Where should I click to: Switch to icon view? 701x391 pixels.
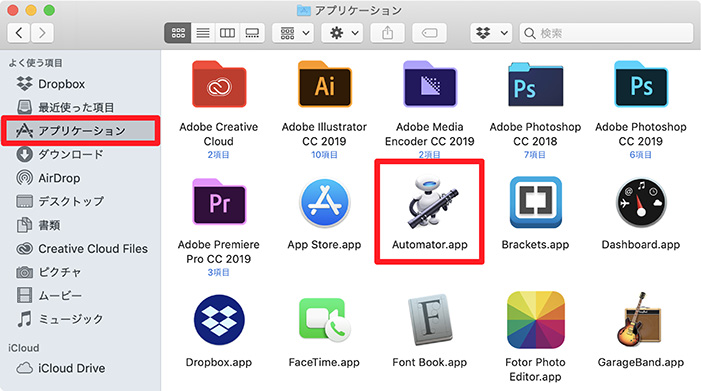178,33
